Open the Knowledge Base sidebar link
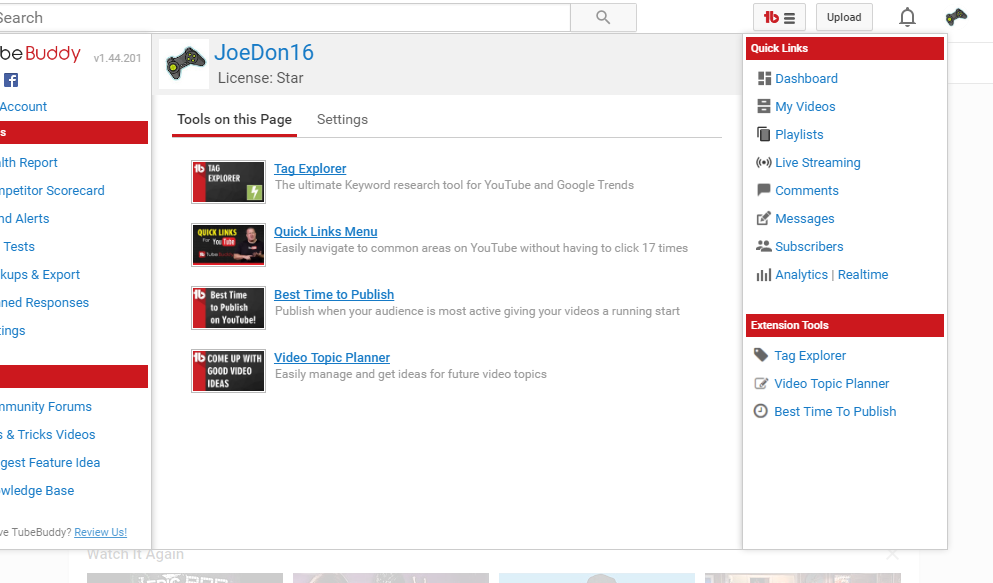 (37, 491)
